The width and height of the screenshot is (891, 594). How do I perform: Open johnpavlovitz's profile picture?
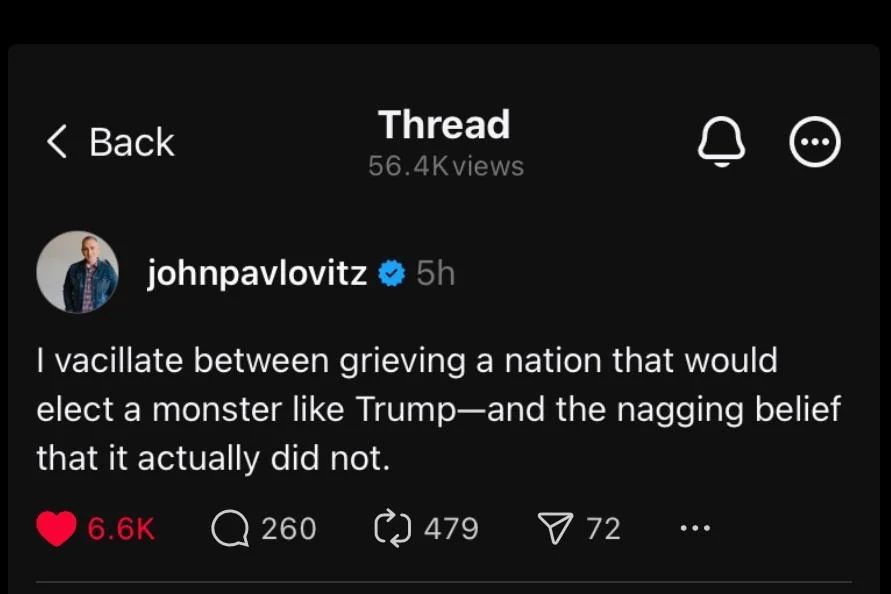tap(78, 272)
